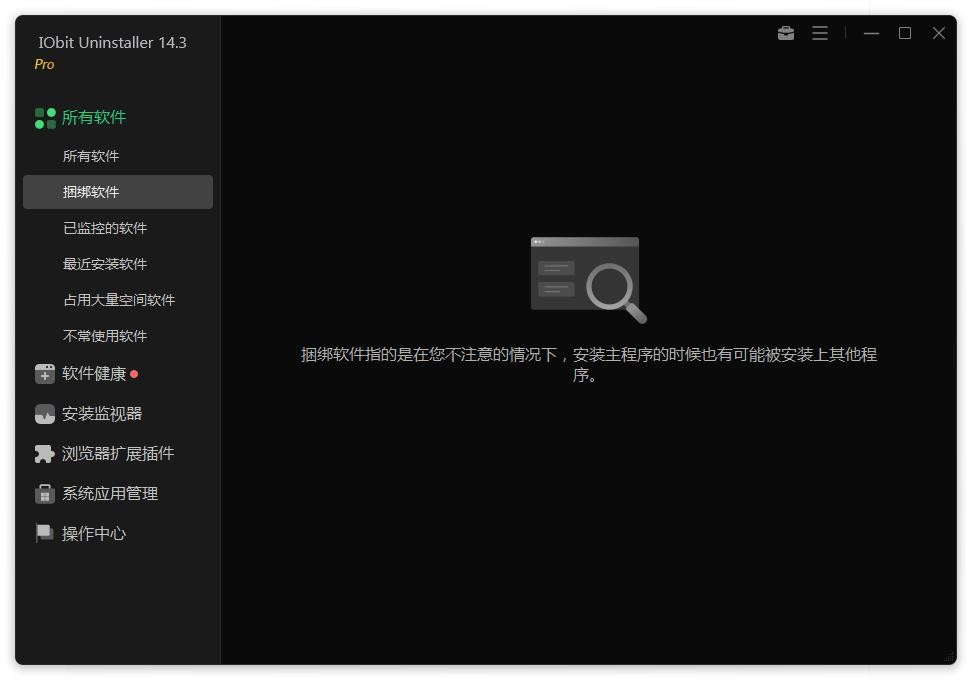Click the 安装监视器 monitor icon
The height and width of the screenshot is (680, 972).
[x=45, y=414]
